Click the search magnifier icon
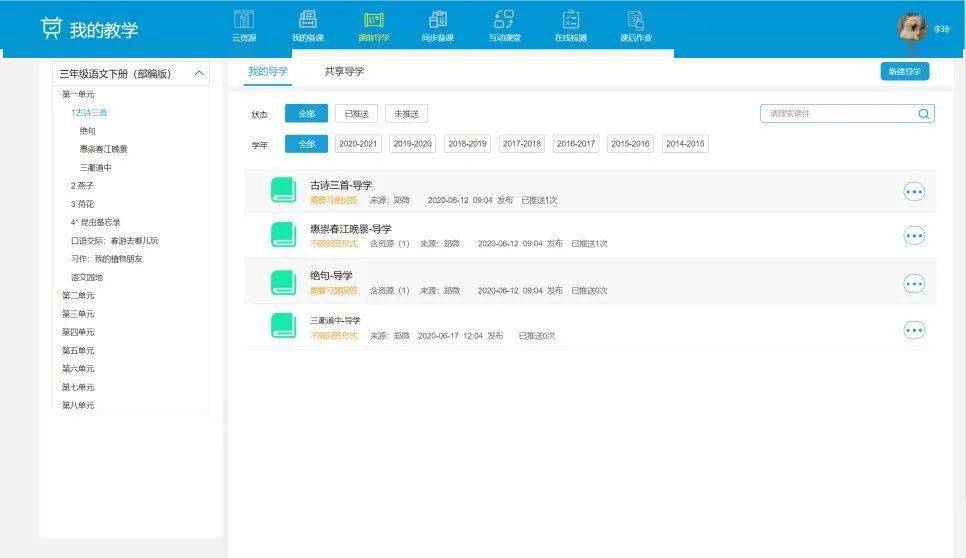Viewport: 966px width, 558px height. 923,113
